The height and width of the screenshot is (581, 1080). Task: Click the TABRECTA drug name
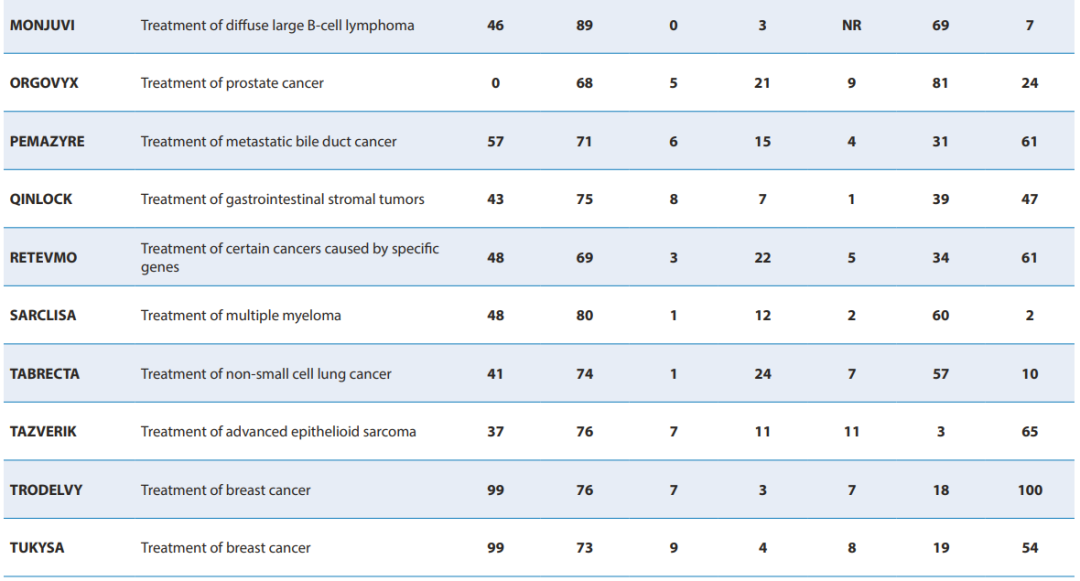tap(45, 374)
